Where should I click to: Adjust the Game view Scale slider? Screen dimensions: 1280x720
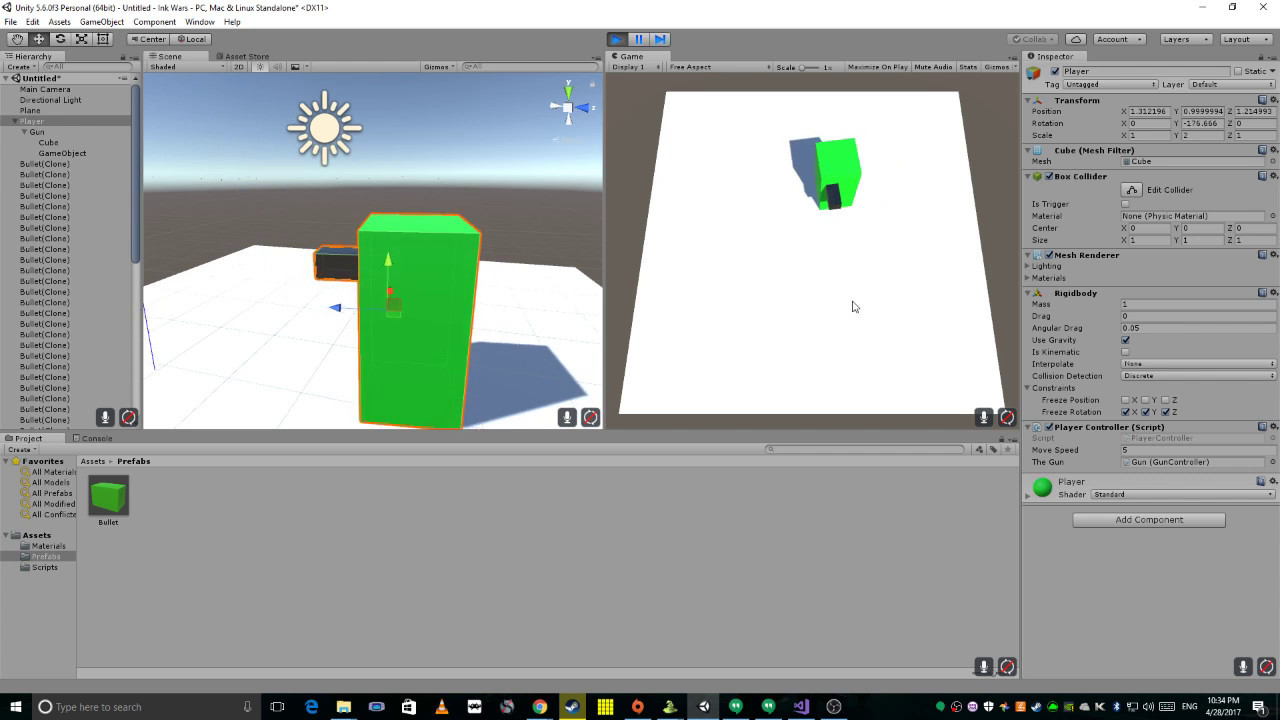[x=809, y=67]
